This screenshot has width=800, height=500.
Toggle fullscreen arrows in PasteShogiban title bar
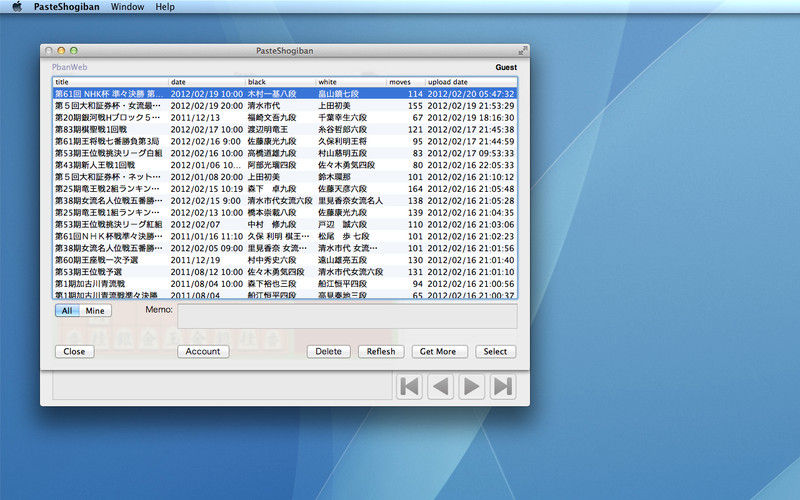pyautogui.click(x=522, y=51)
